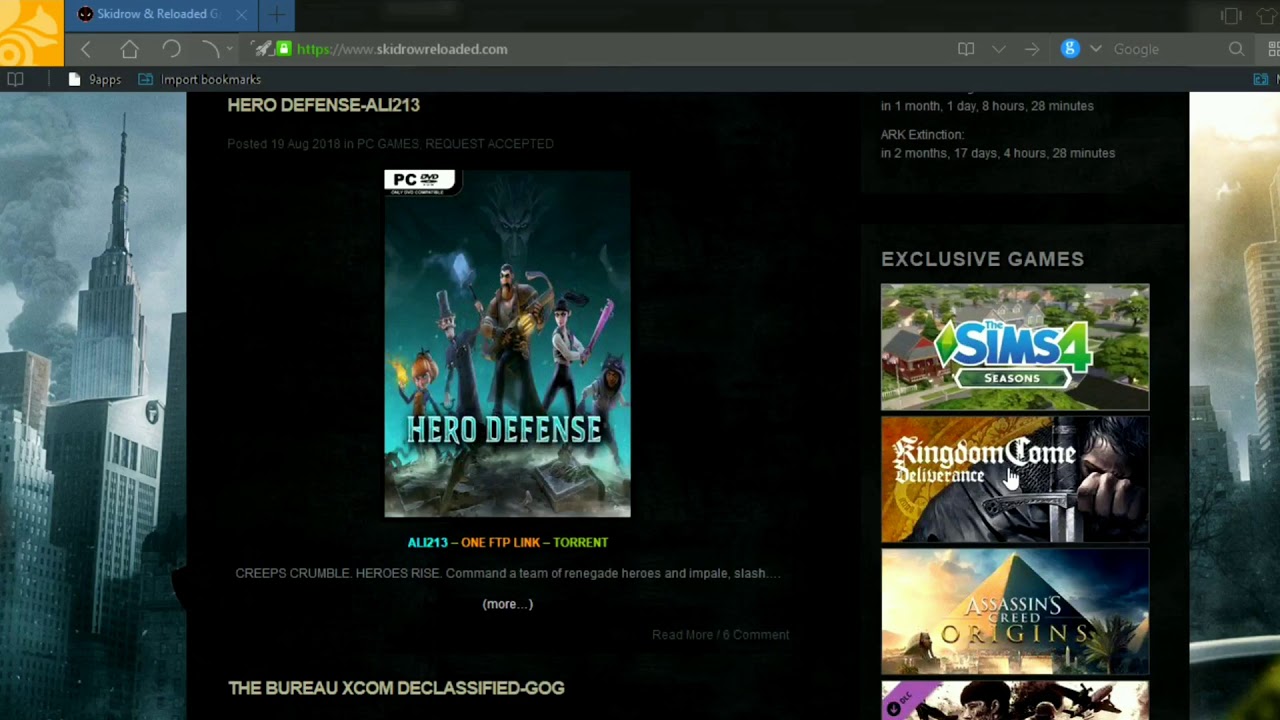The width and height of the screenshot is (1280, 720).
Task: Go to browser home page
Action: click(x=129, y=49)
